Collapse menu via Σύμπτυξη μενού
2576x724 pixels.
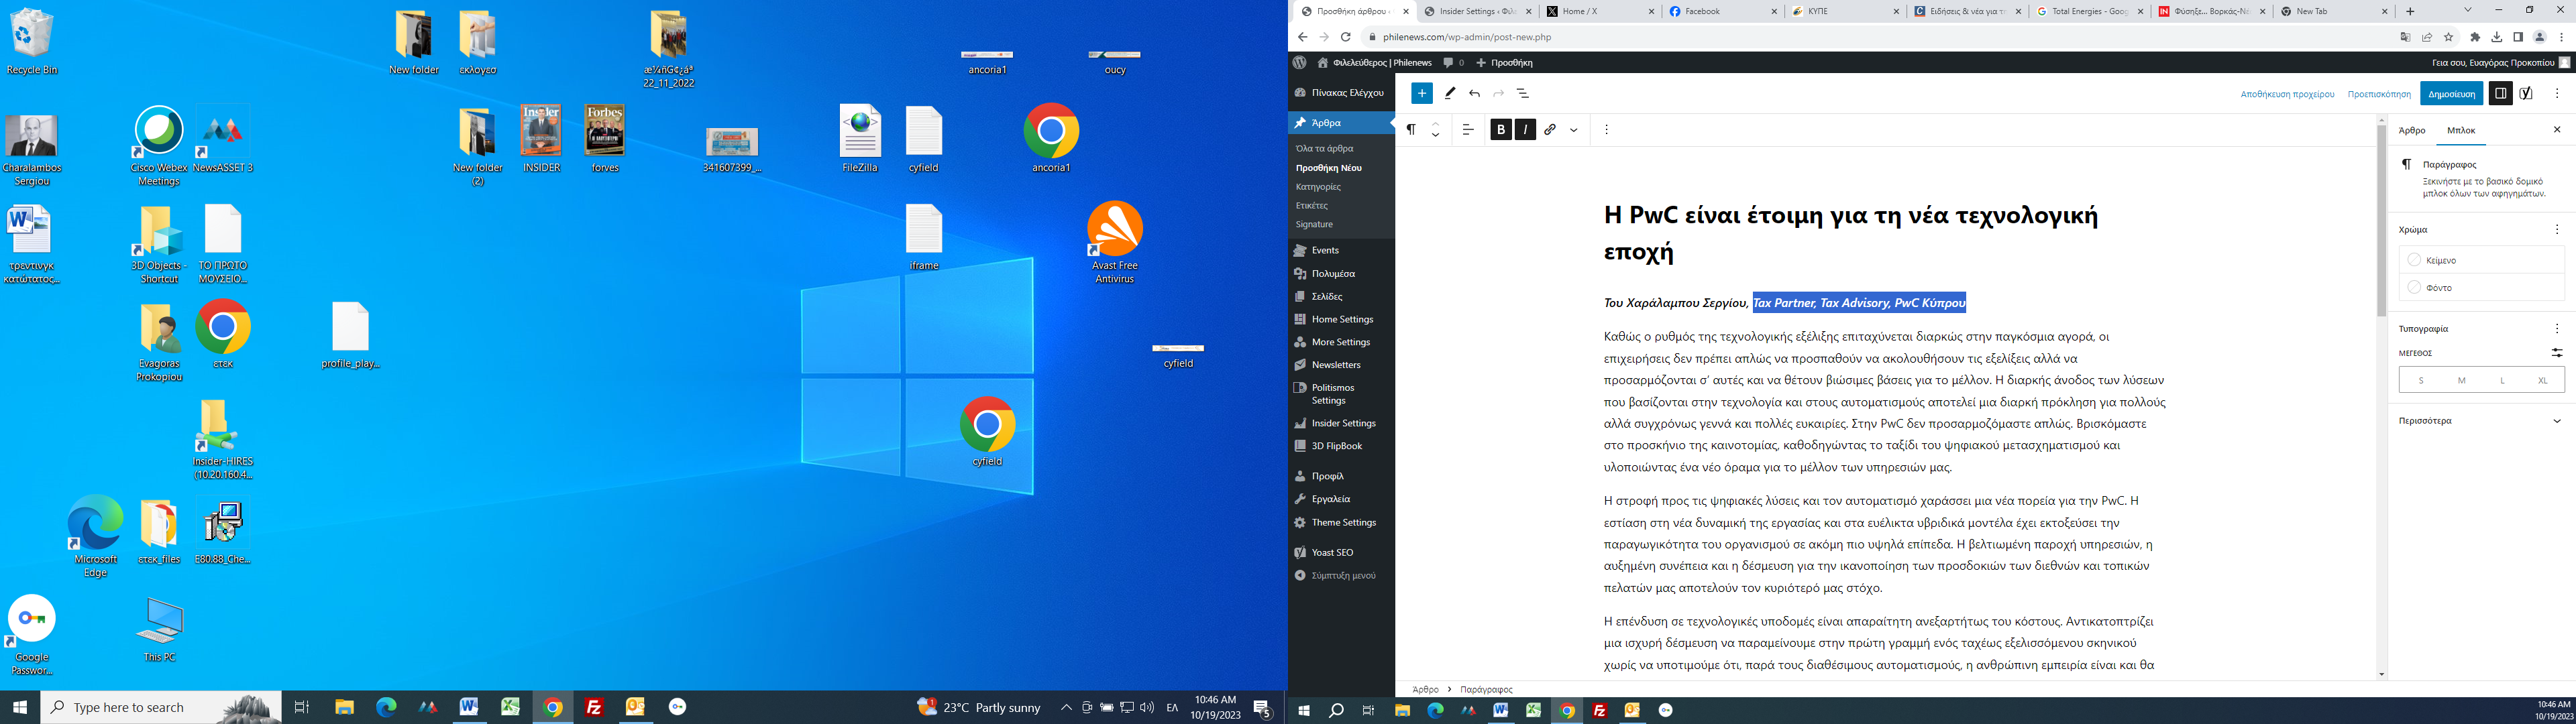tap(1340, 575)
